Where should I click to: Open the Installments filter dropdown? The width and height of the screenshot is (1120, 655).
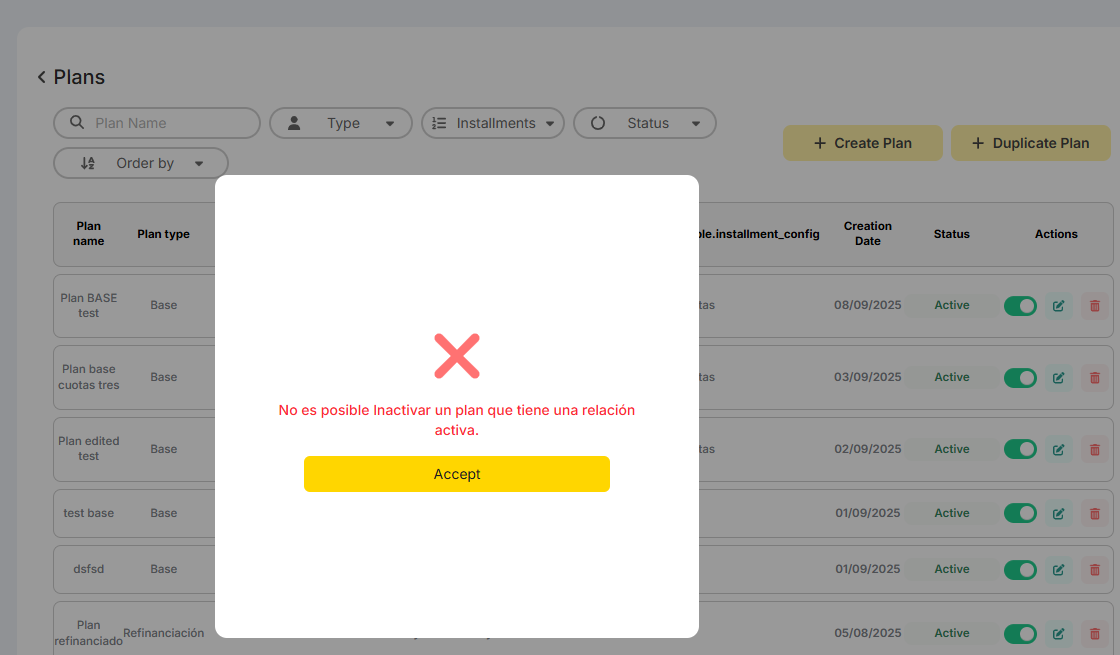pyautogui.click(x=493, y=123)
